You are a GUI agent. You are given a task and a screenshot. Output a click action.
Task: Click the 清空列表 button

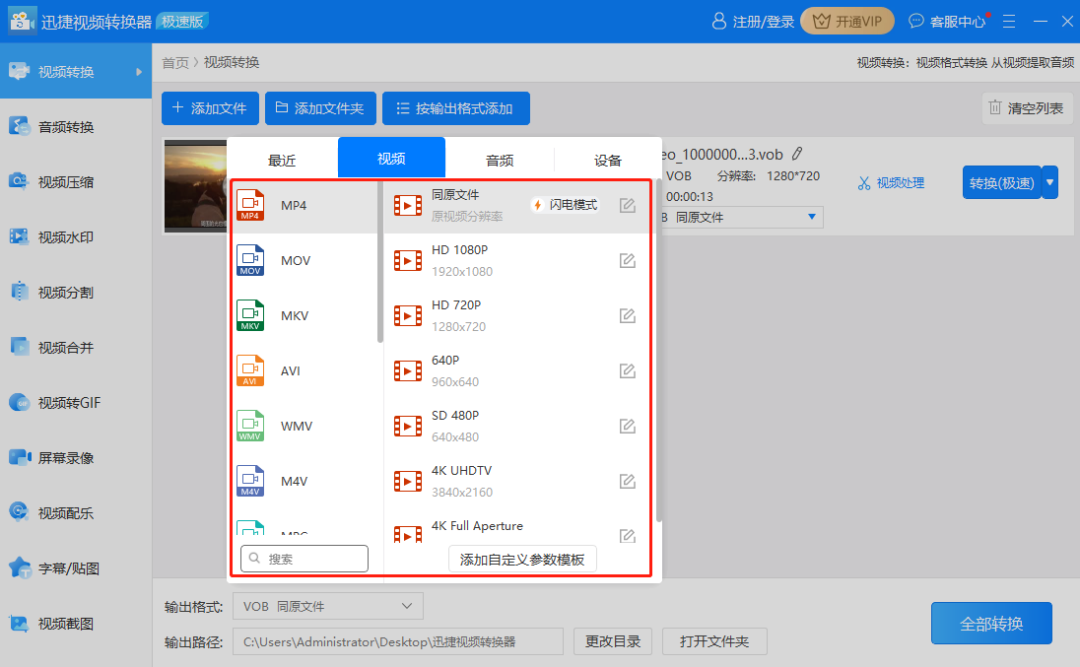[x=1027, y=108]
